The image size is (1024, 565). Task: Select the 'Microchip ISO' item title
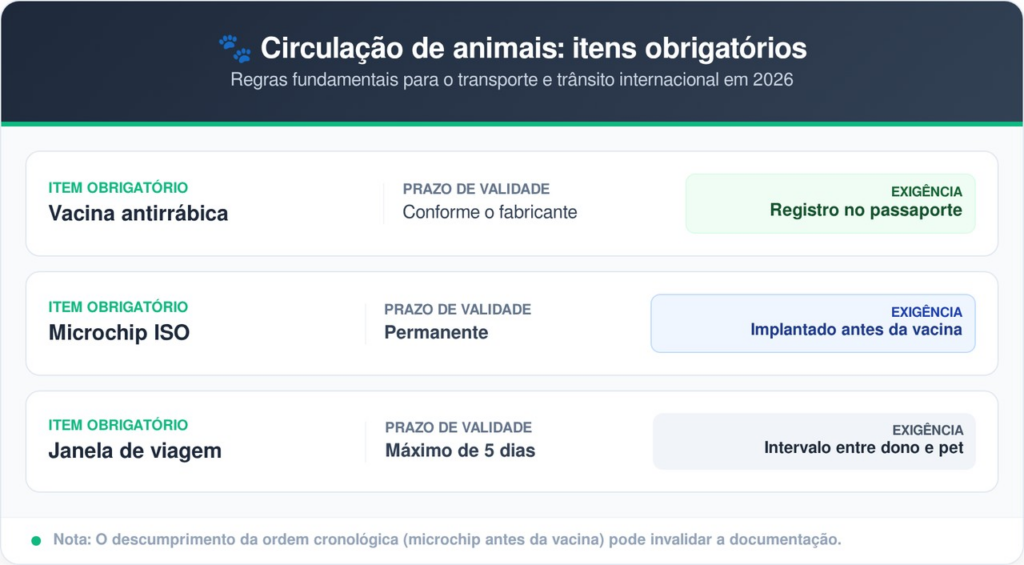(x=119, y=333)
